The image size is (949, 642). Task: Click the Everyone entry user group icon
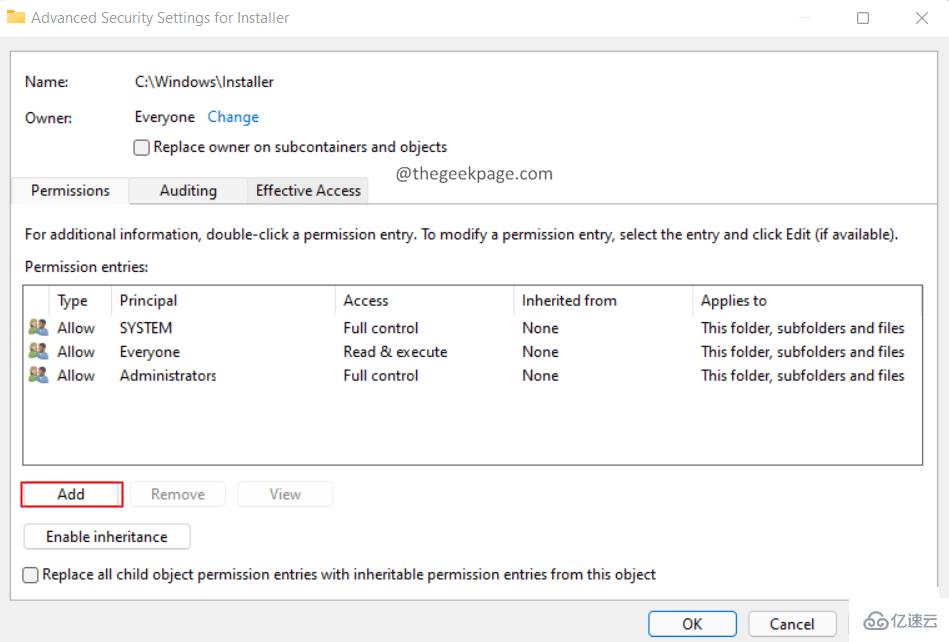coord(38,352)
